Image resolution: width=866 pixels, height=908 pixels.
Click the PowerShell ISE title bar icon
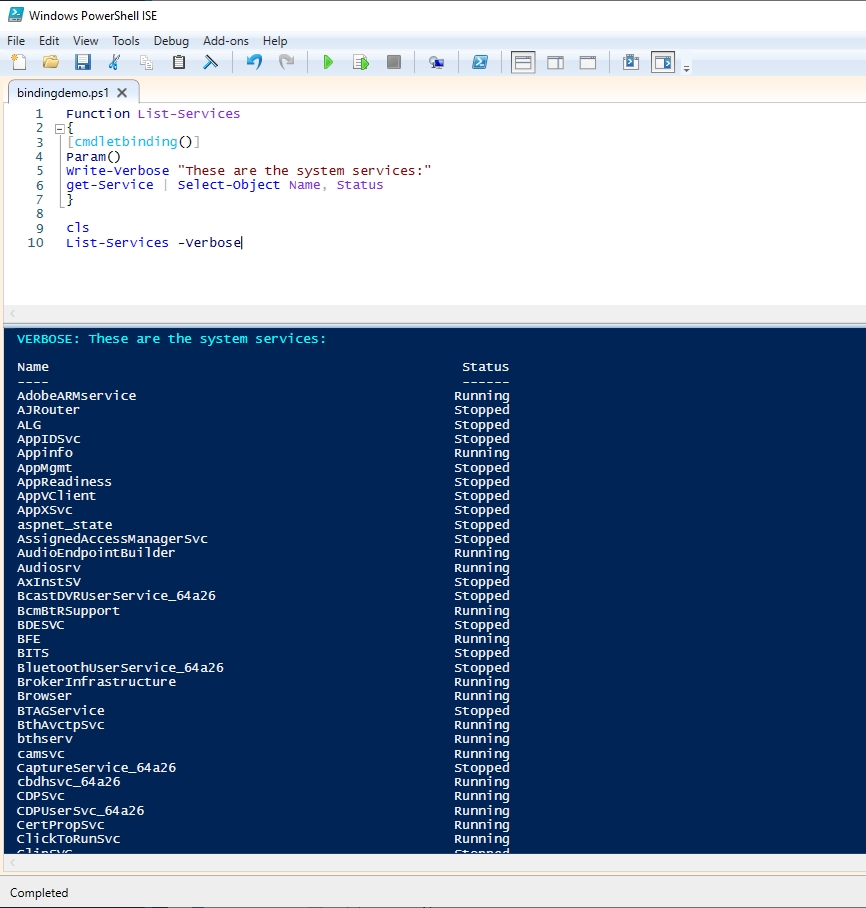coord(16,14)
